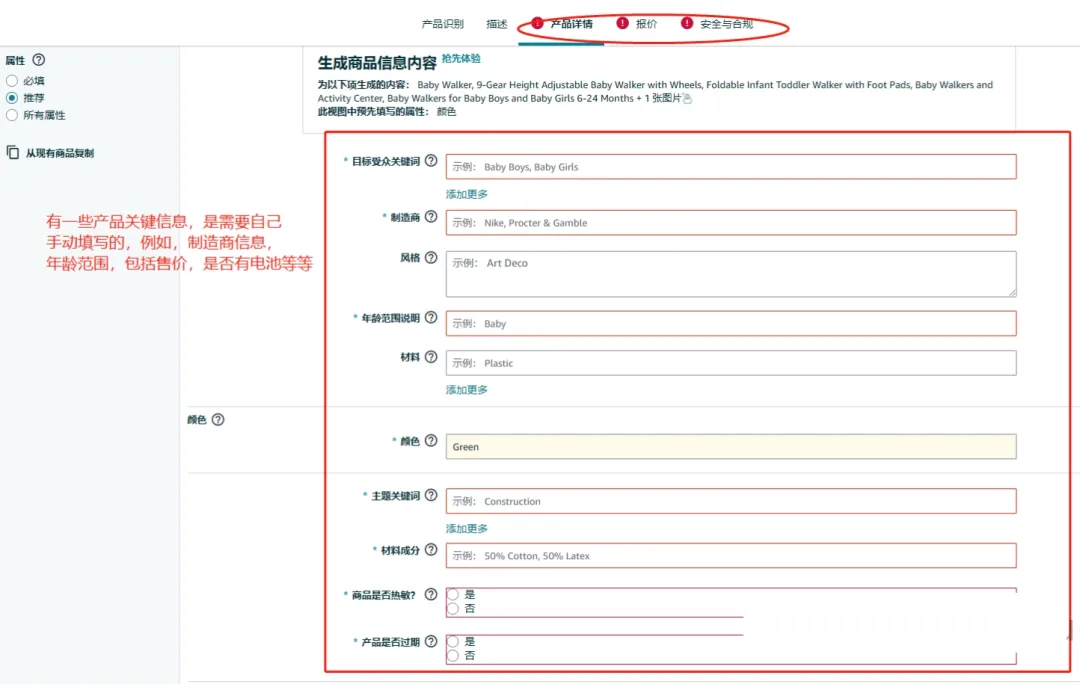Click help icon for 制造商
This screenshot has width=1080, height=687.
click(x=431, y=216)
